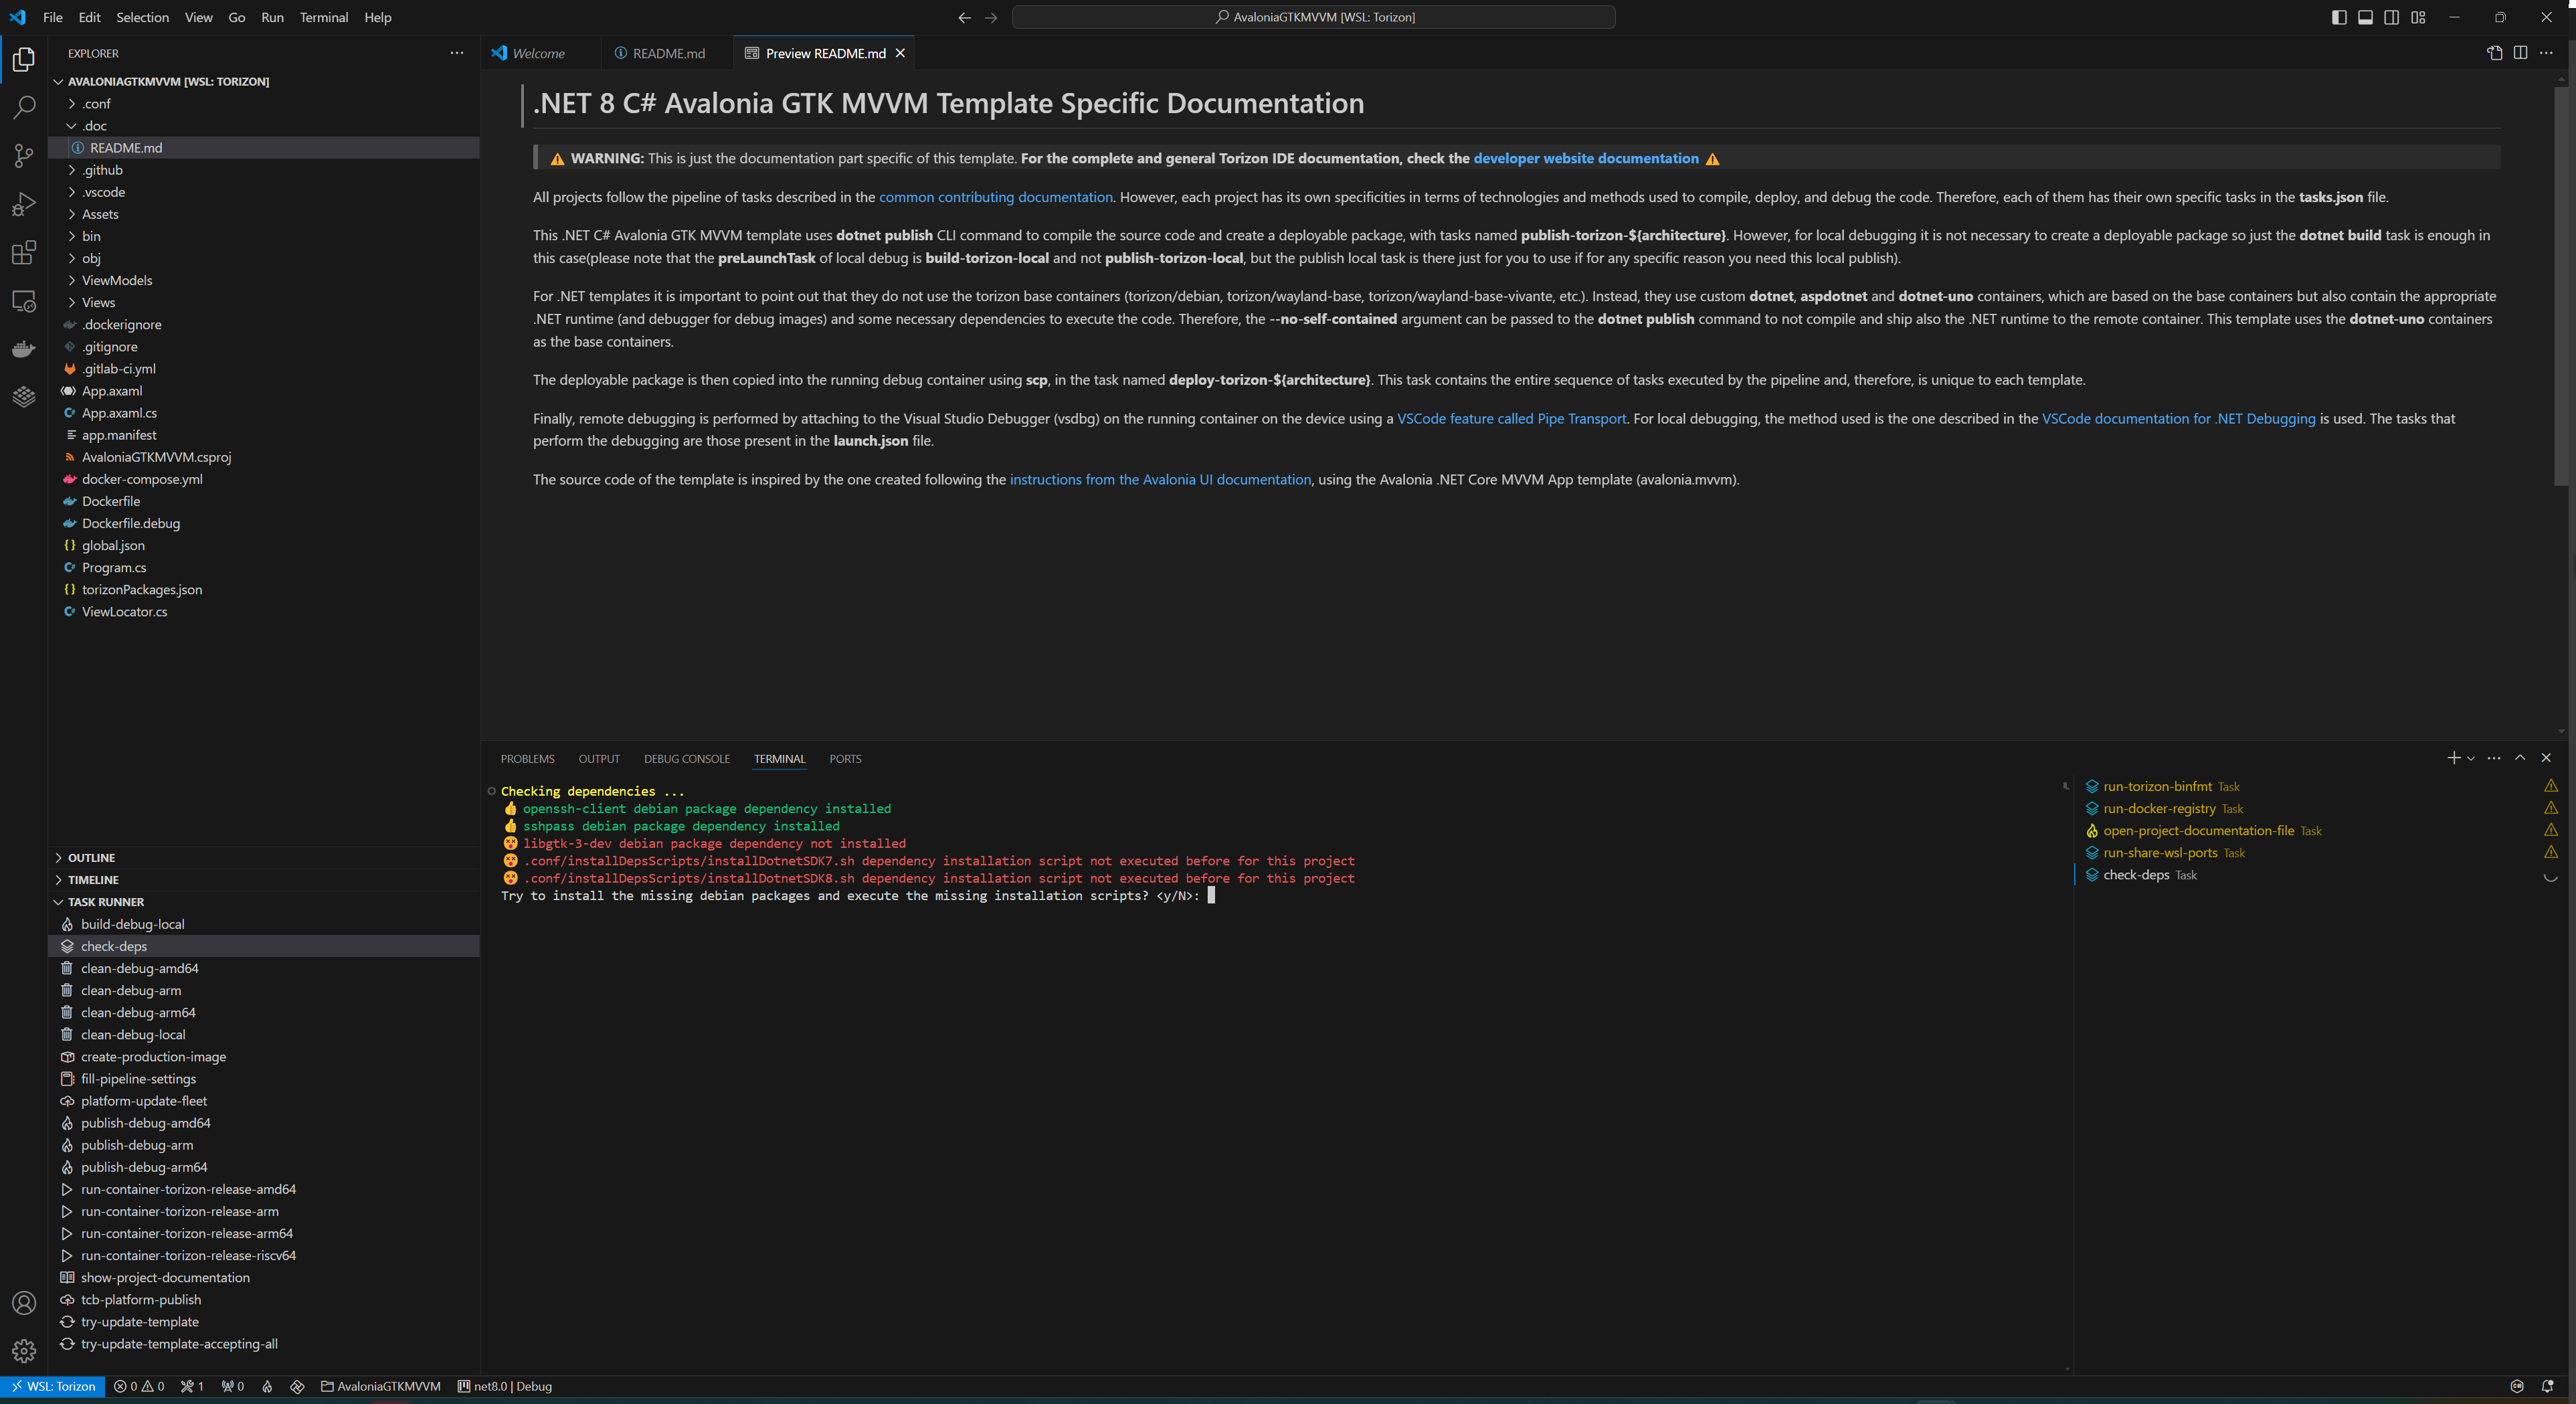Screen dimensions: 2576x1404
Task: Click the preview pane vertical scrollbar
Action: coord(2560,285)
